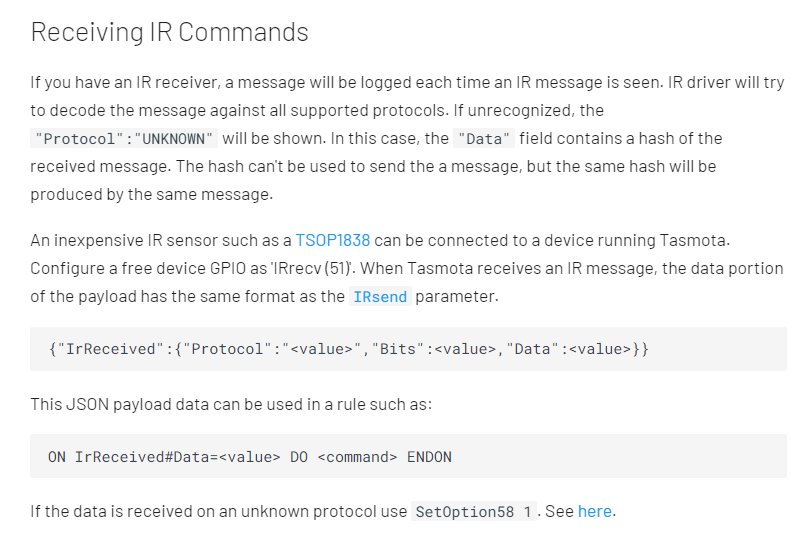Screen dimensions: 794x534
Task: Click the ENDON keyword in rule example
Action: tap(429, 457)
